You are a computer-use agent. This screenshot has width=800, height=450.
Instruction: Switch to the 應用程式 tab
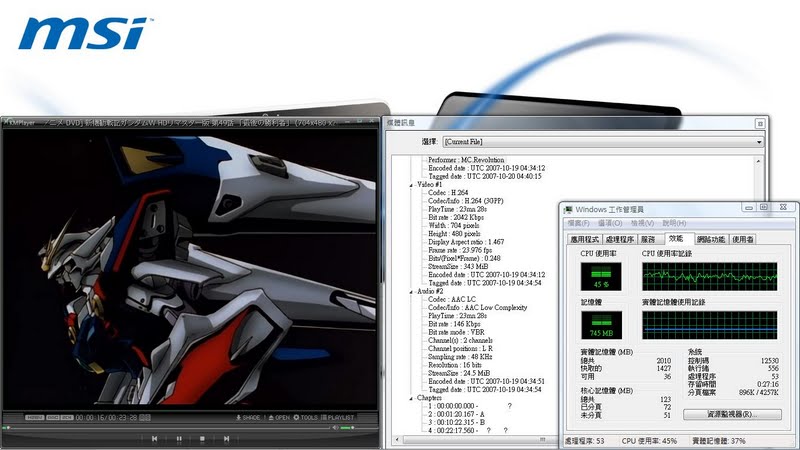[585, 239]
